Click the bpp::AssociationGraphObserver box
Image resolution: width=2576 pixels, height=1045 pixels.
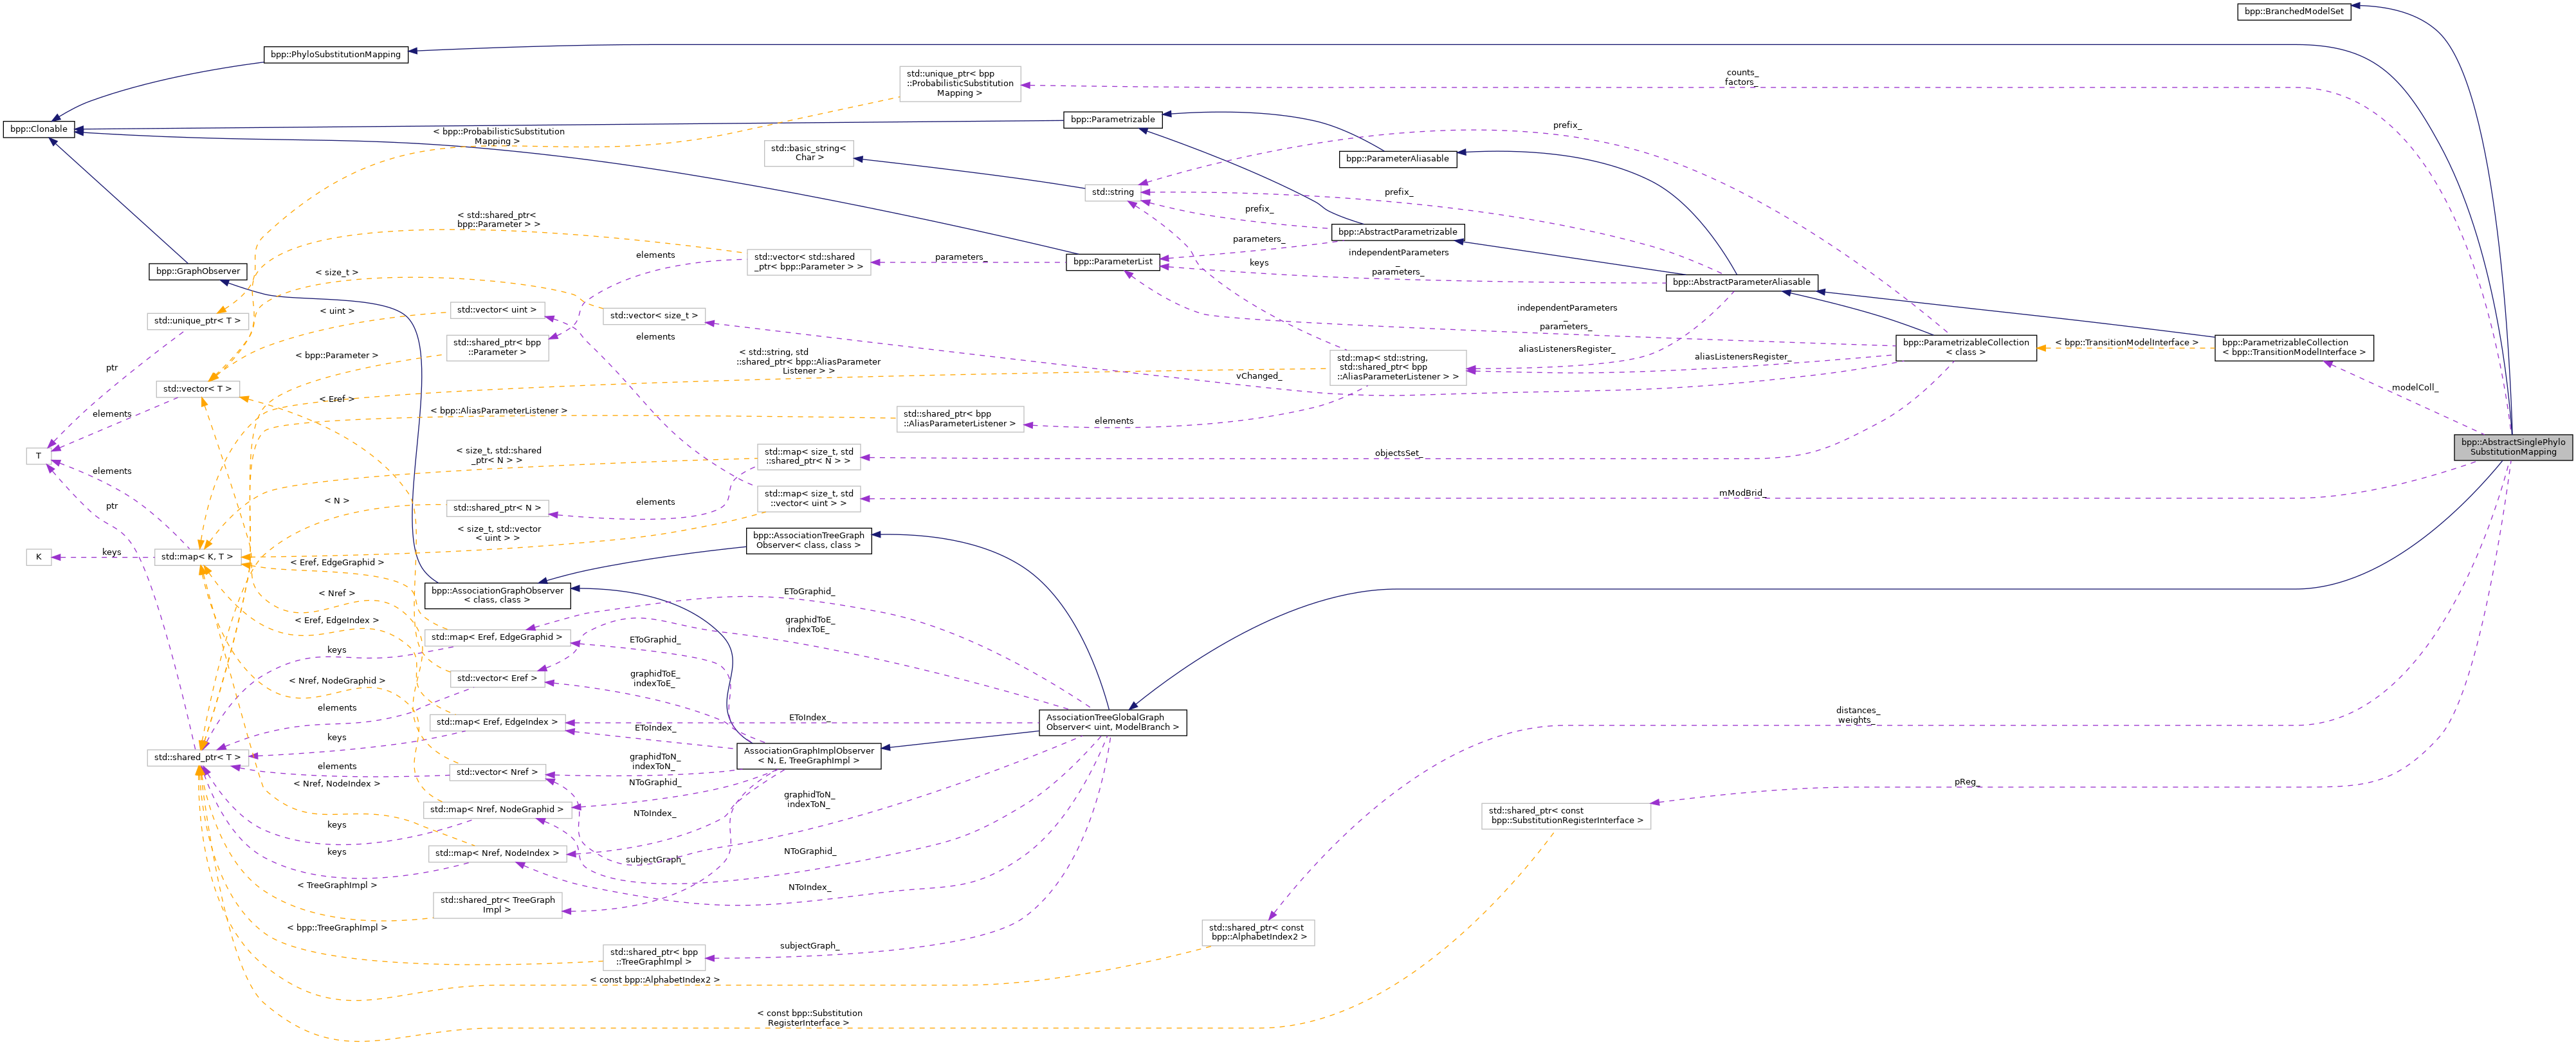[497, 595]
